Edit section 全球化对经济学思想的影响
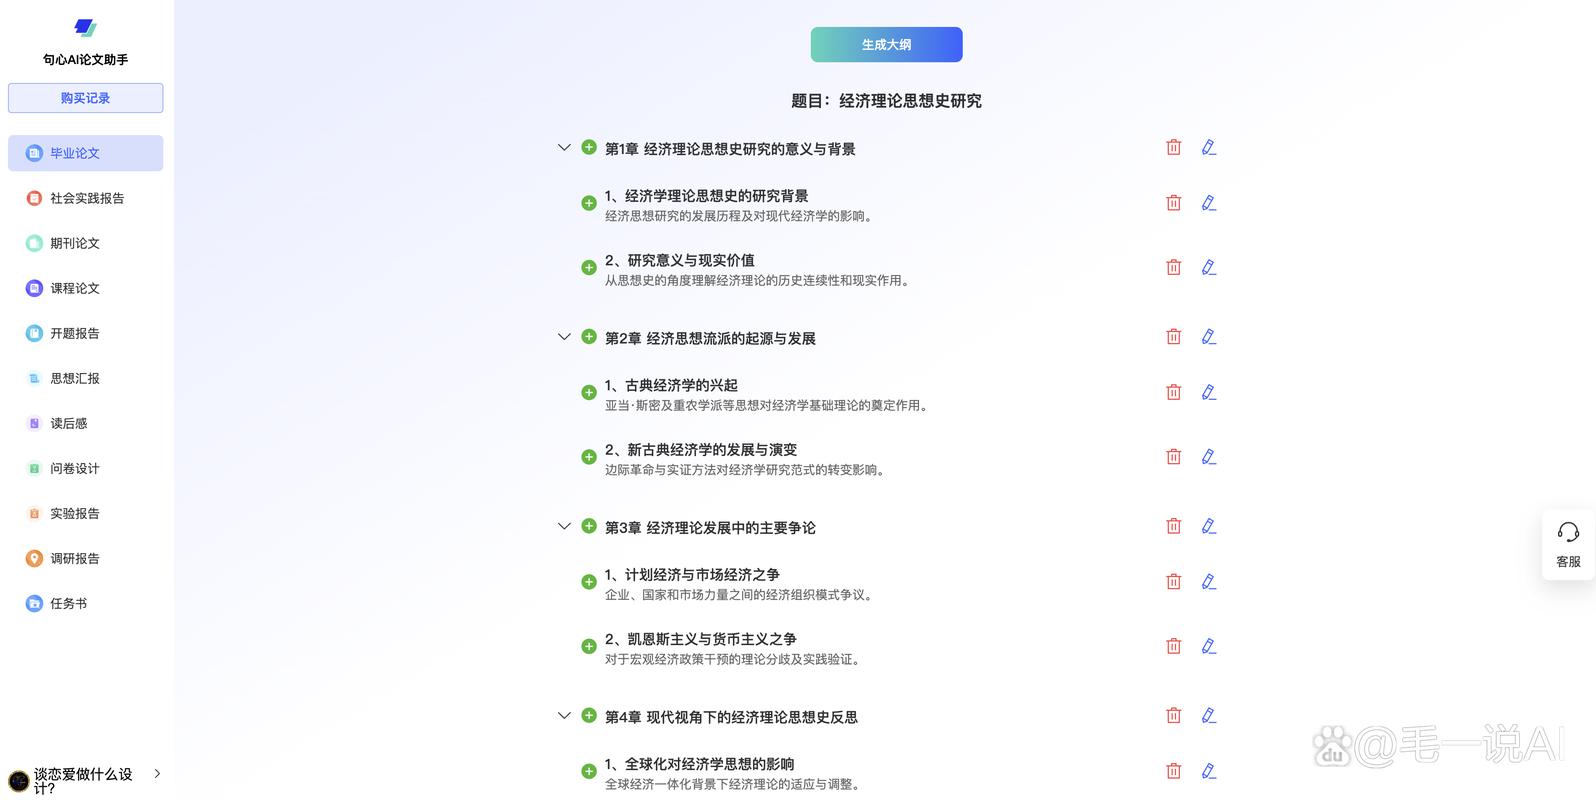This screenshot has width=1596, height=800. 1209,771
